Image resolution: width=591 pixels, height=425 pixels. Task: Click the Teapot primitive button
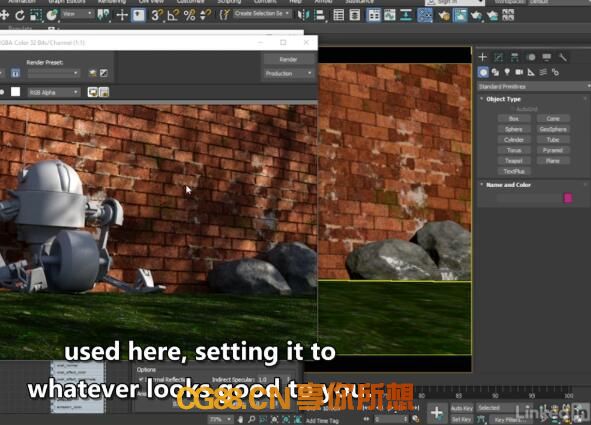click(x=514, y=161)
